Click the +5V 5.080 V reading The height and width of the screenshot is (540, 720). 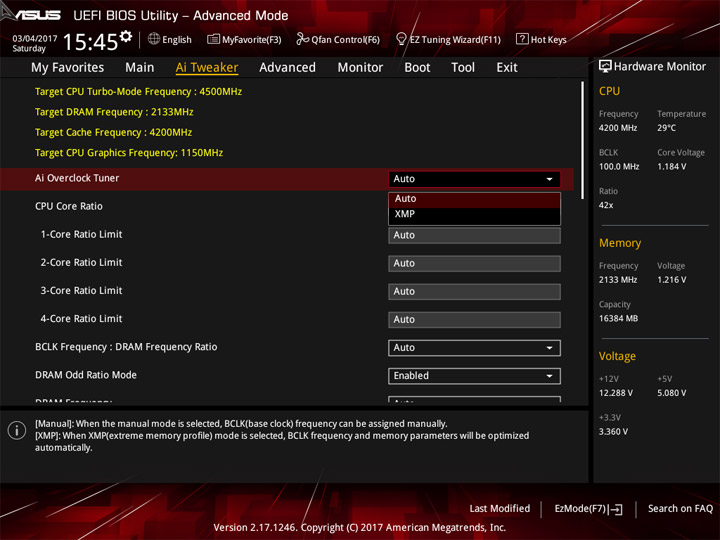[672, 393]
